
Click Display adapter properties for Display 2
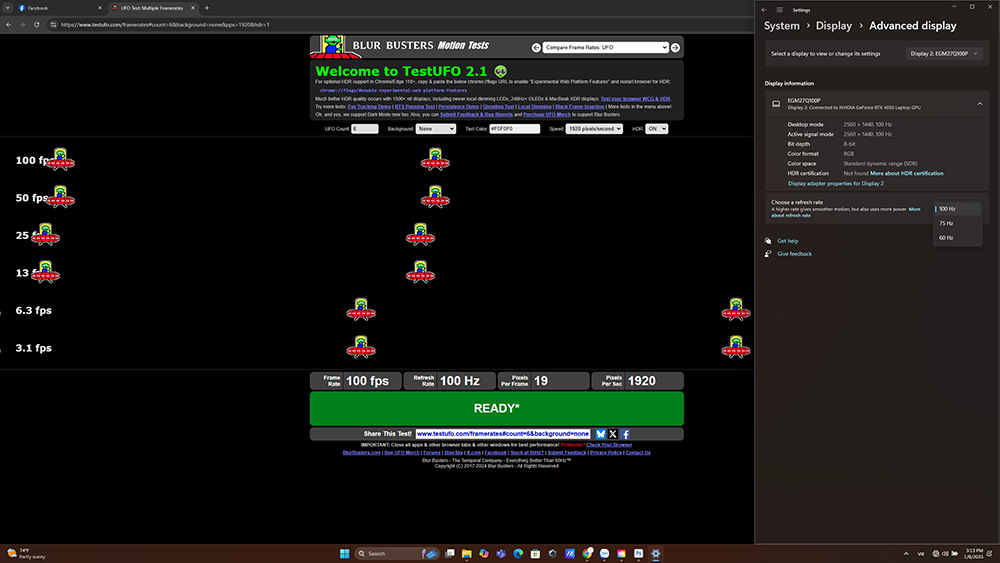[x=835, y=184]
